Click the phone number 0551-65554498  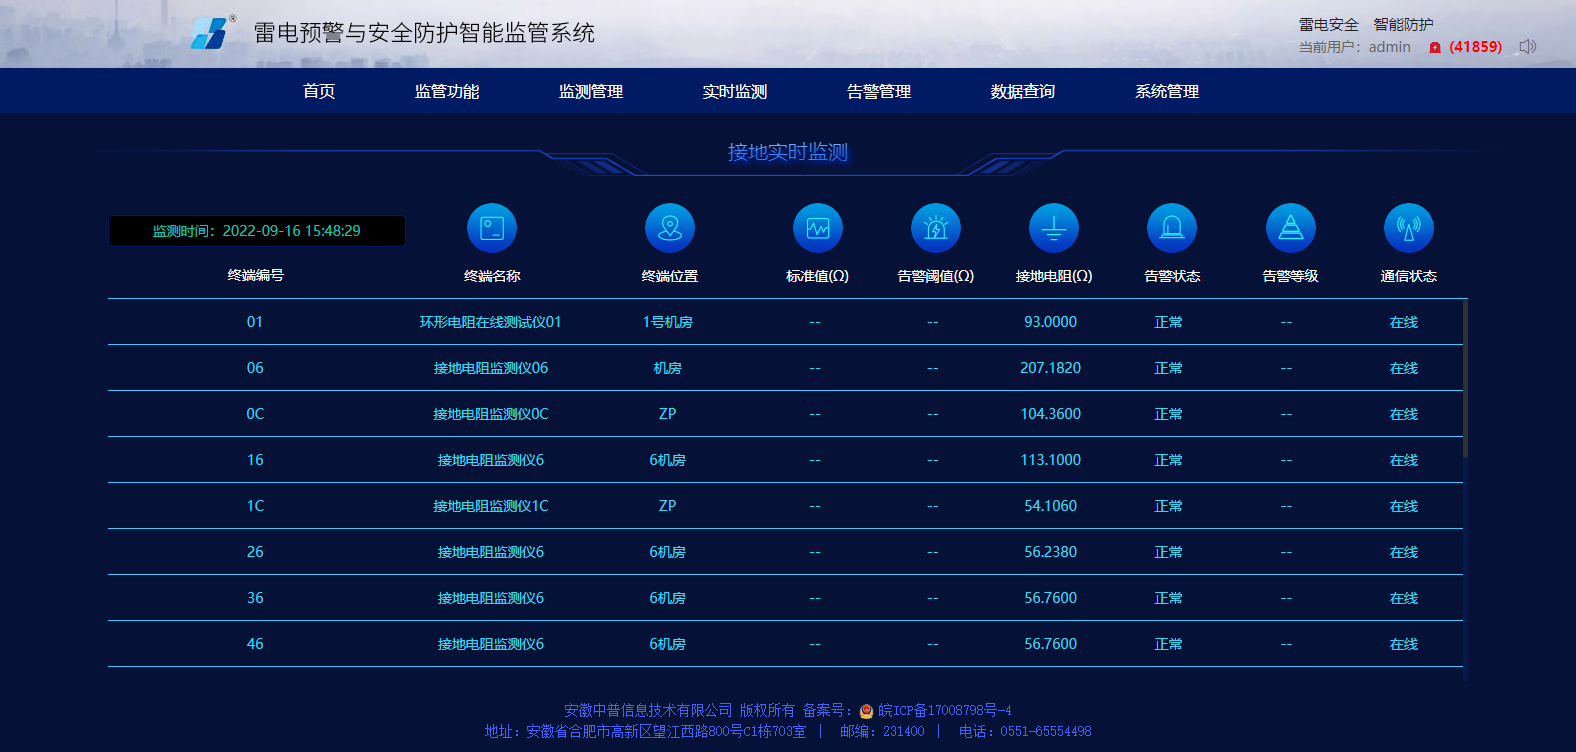coord(1045,732)
